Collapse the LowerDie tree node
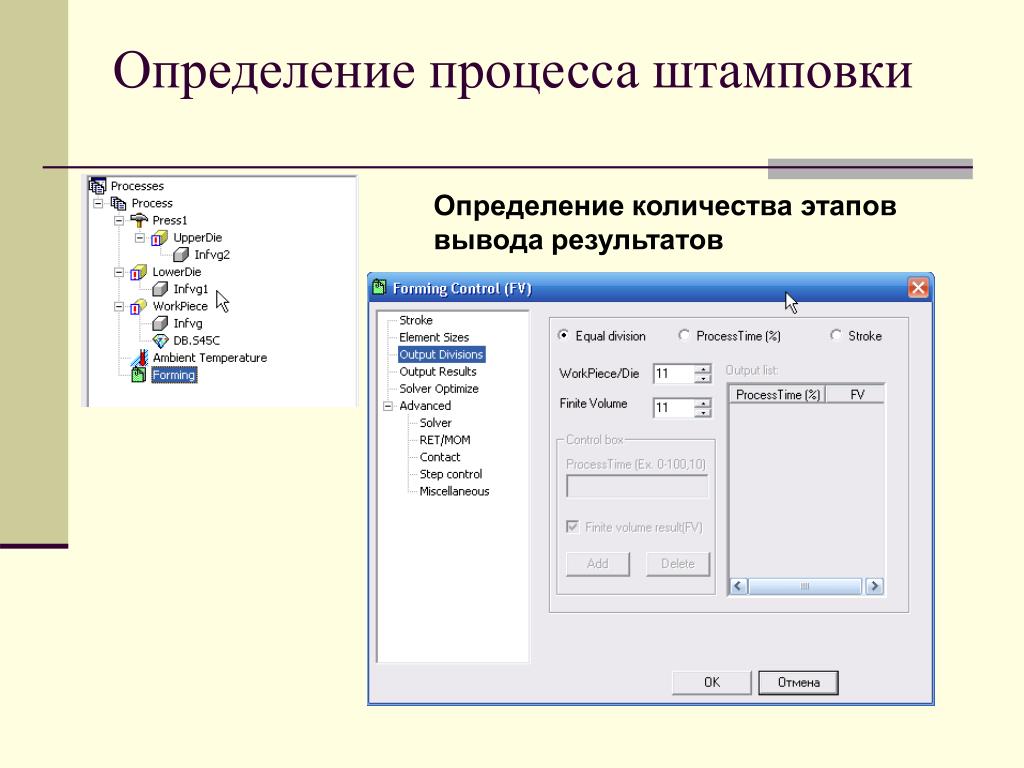 (x=119, y=272)
